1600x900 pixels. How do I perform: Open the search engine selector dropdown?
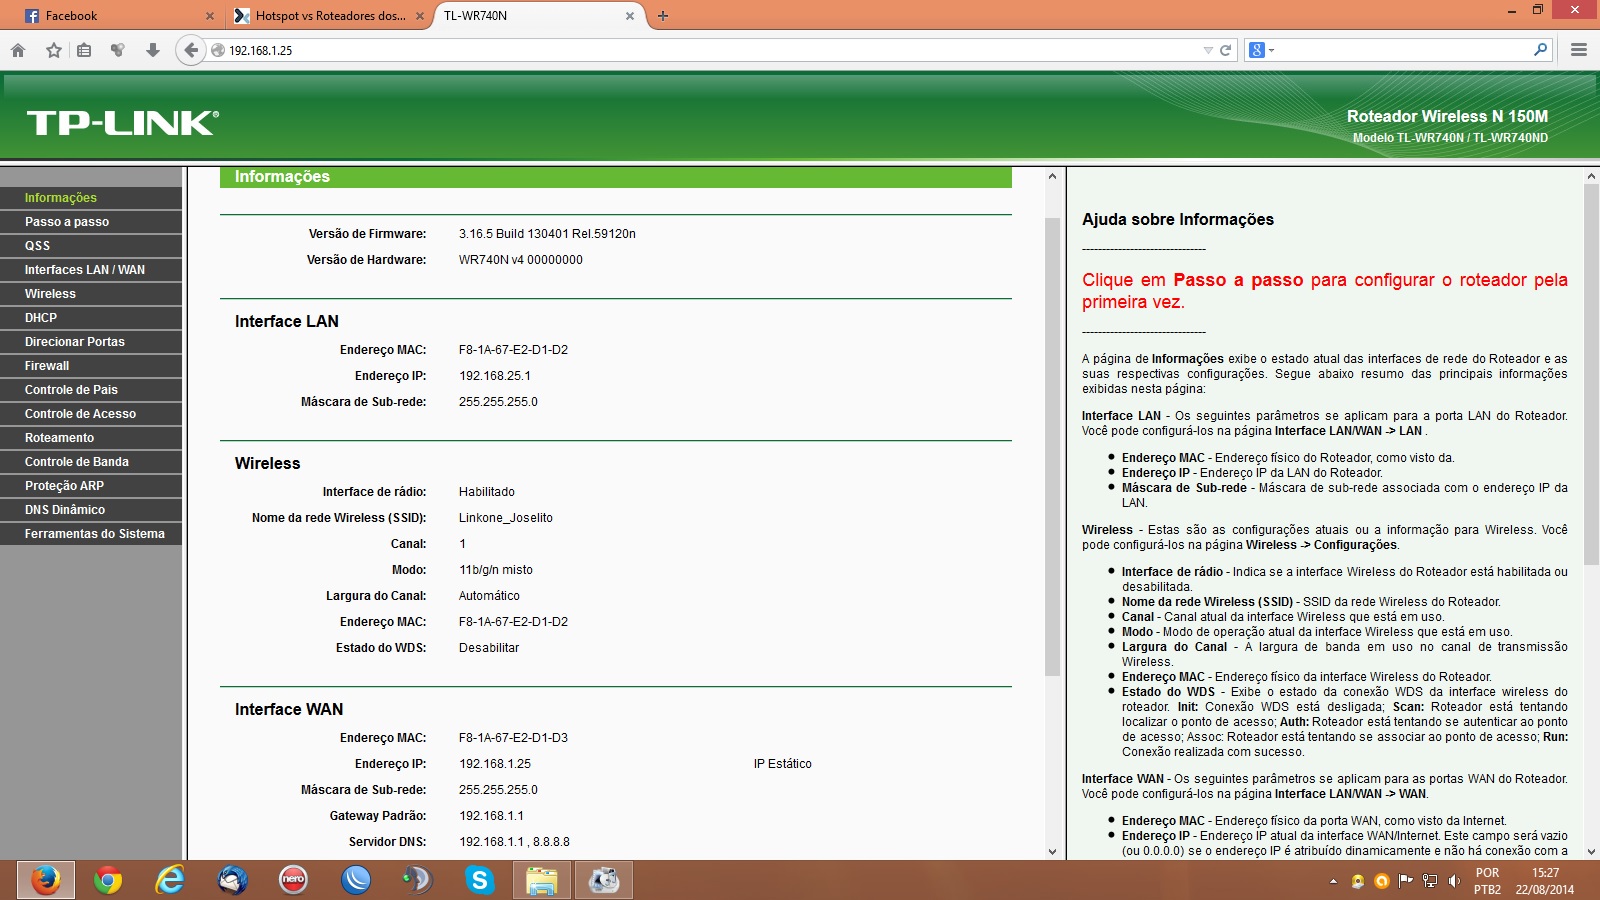[x=1261, y=50]
